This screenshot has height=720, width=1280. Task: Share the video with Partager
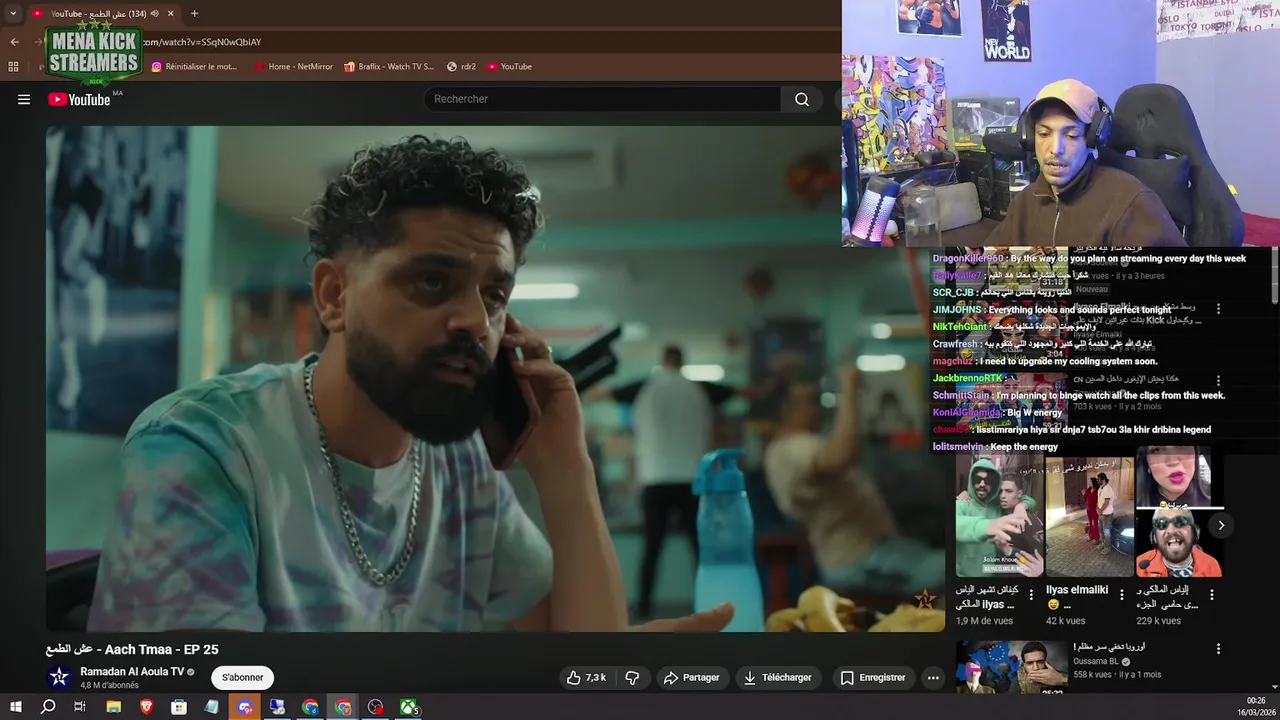coord(691,677)
